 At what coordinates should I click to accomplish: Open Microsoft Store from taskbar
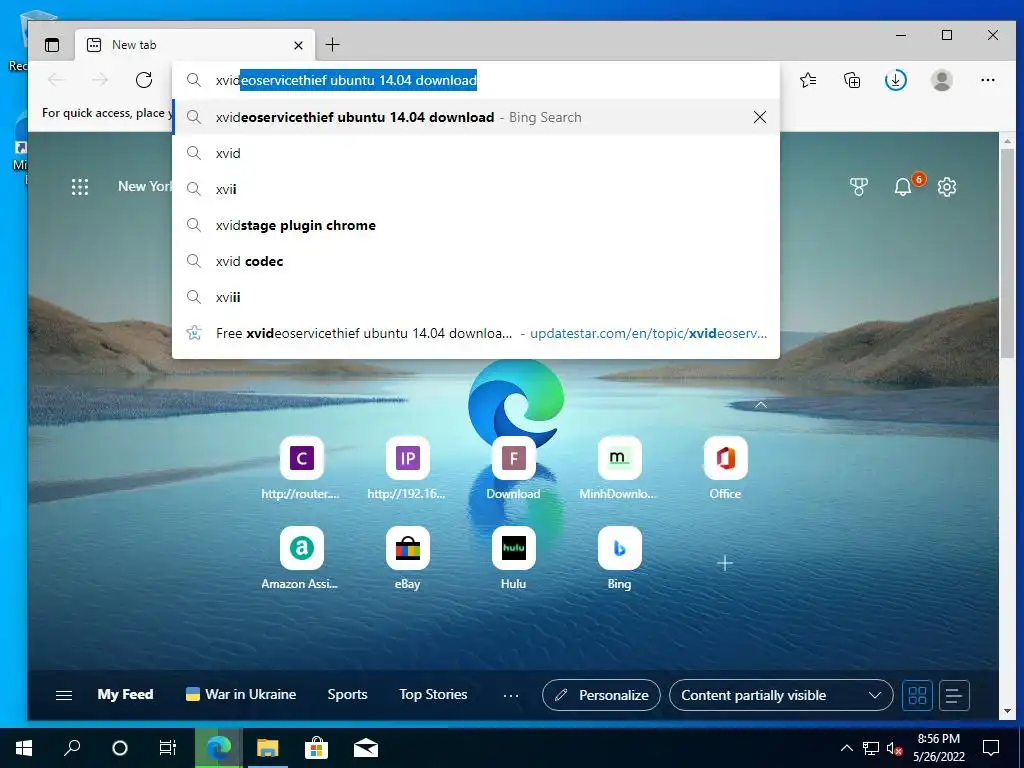[316, 748]
